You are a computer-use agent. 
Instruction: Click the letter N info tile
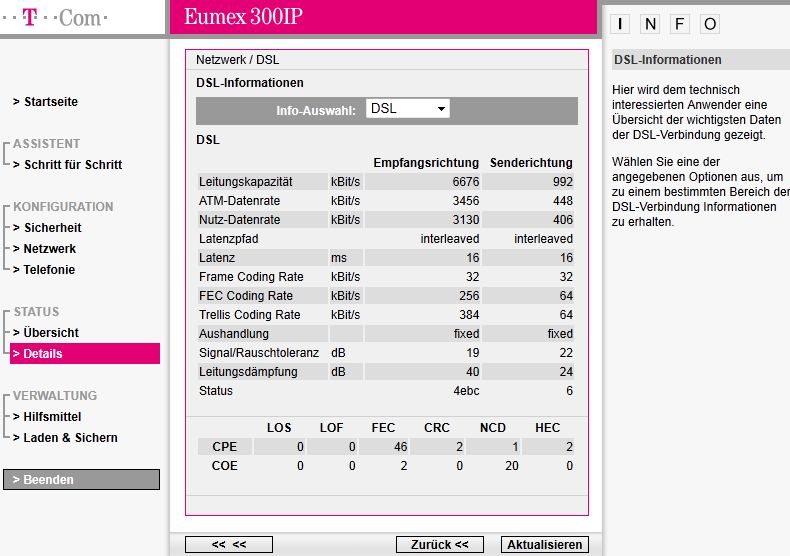point(650,24)
